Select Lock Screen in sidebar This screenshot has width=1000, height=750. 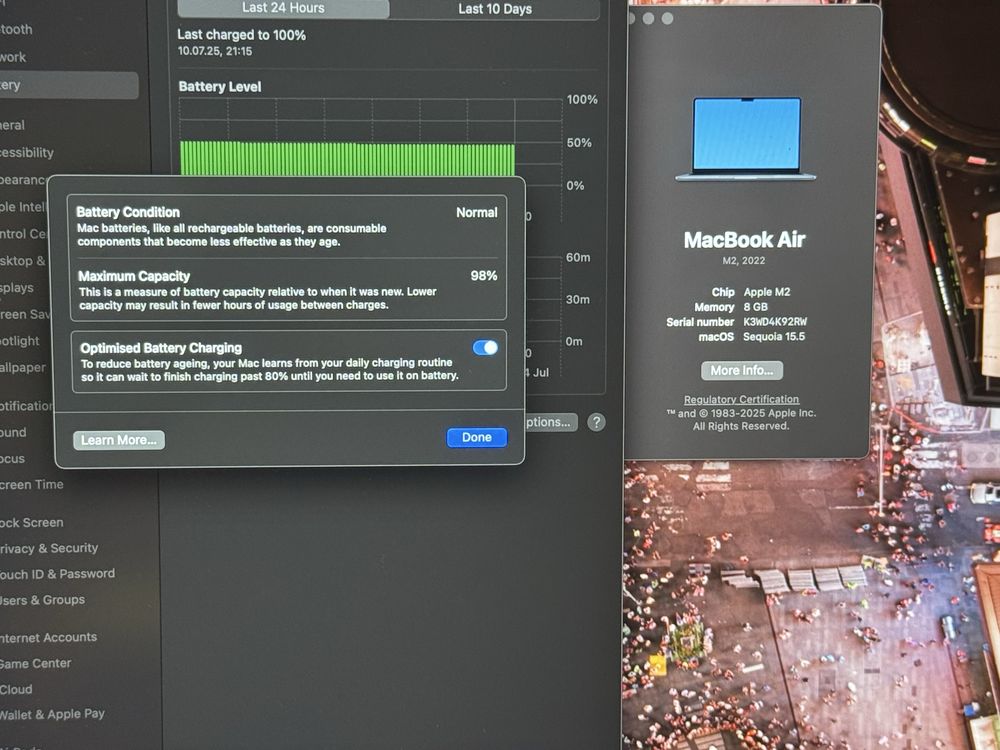pos(32,522)
